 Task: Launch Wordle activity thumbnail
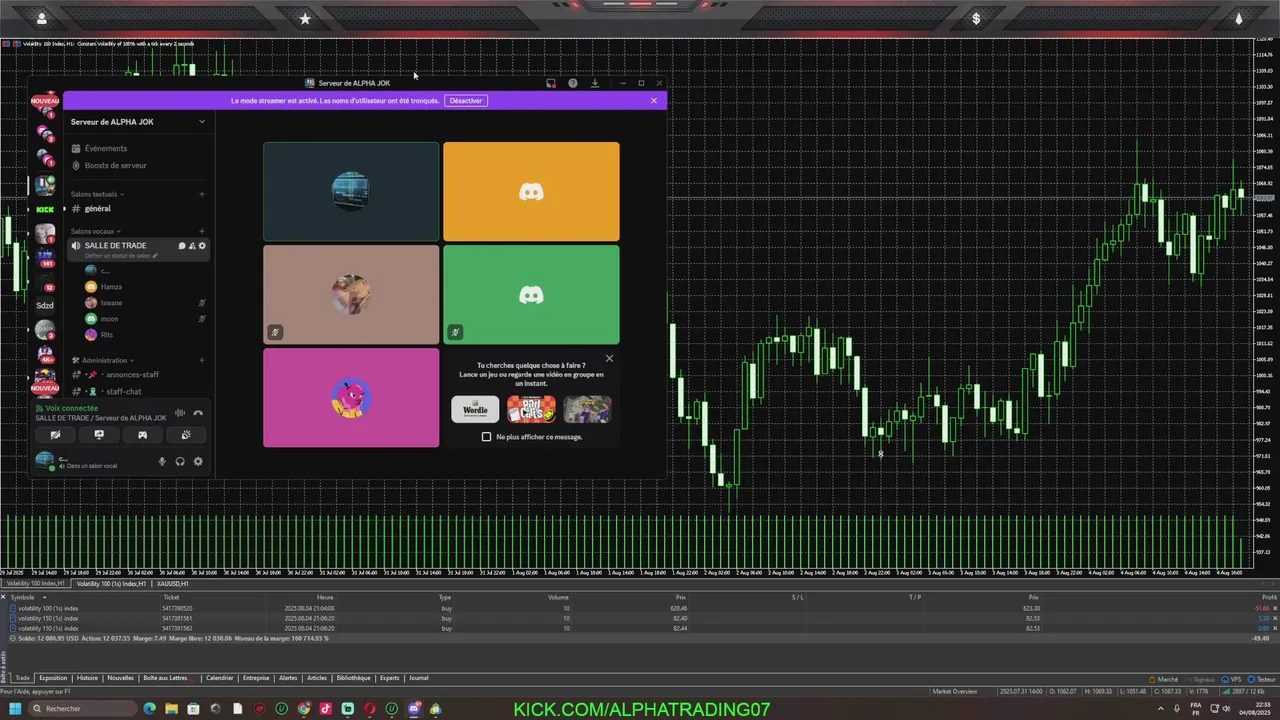coord(475,409)
